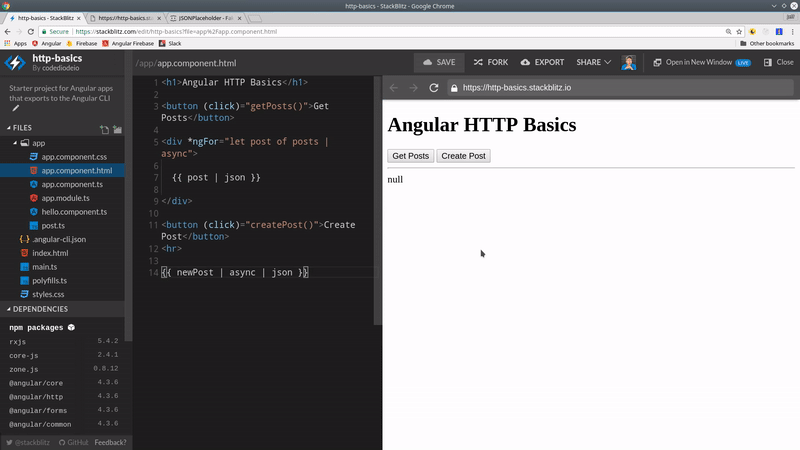The height and width of the screenshot is (450, 800).
Task: Click the new file icon in Files header
Action: click(104, 129)
